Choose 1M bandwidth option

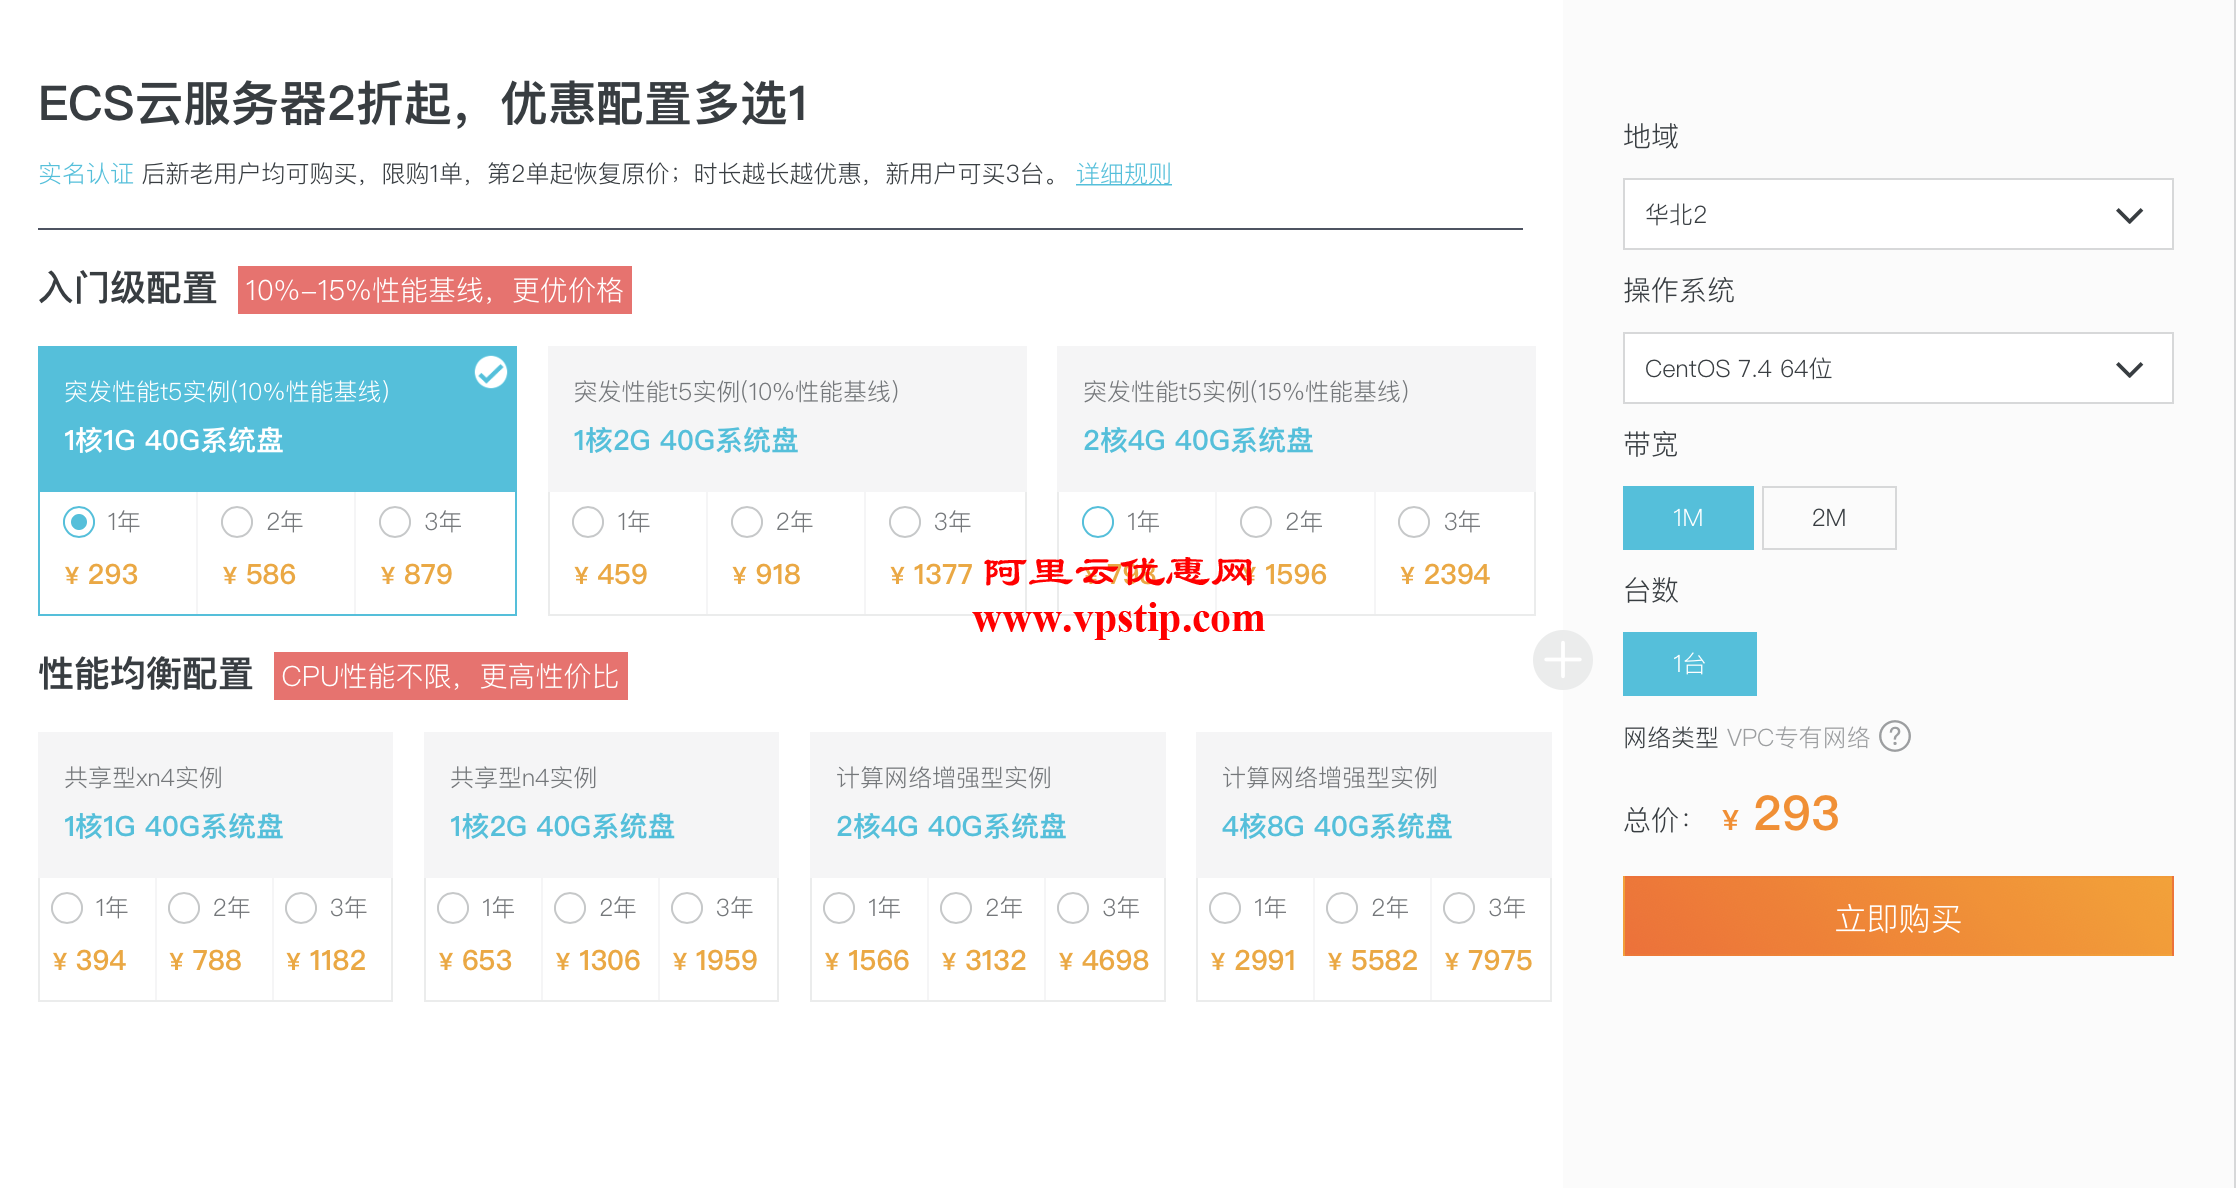click(x=1688, y=518)
